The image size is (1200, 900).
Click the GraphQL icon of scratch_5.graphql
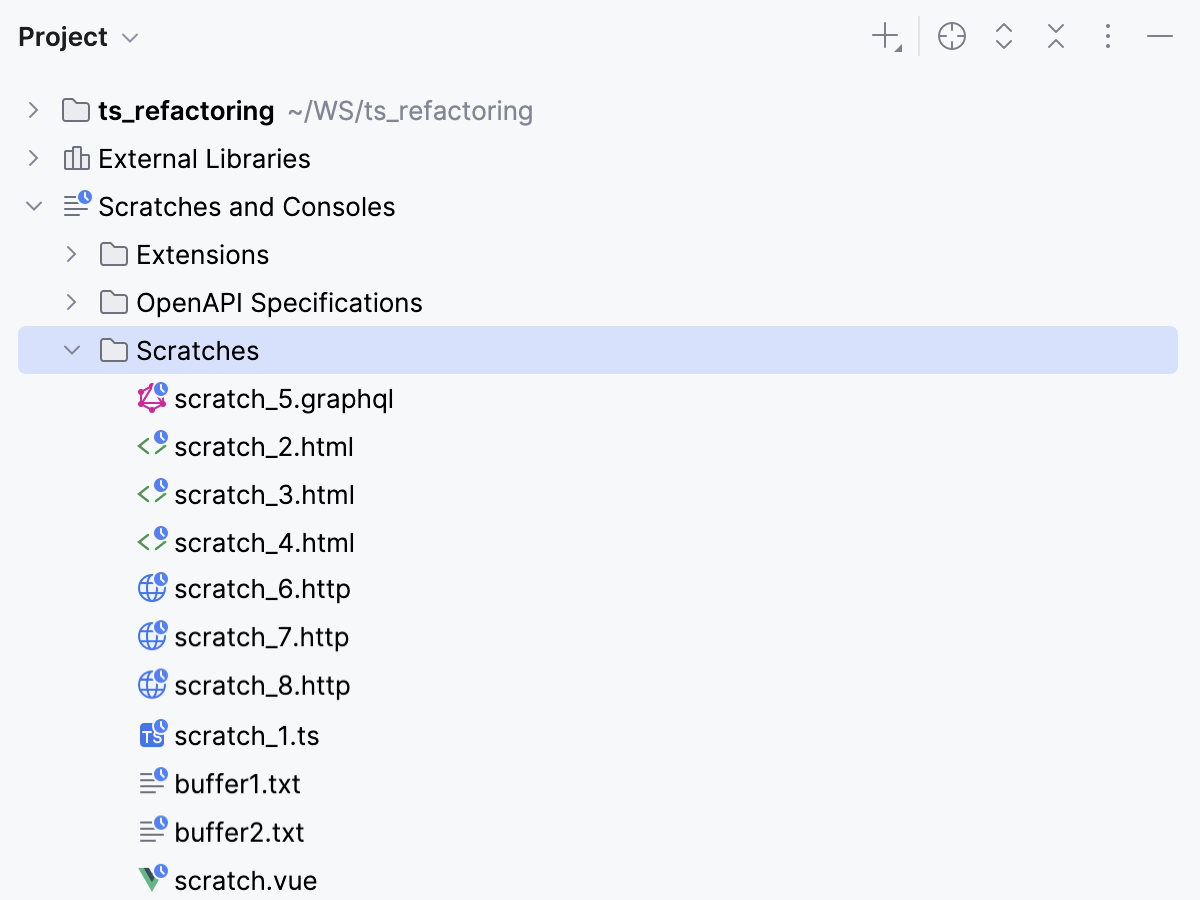click(x=152, y=398)
